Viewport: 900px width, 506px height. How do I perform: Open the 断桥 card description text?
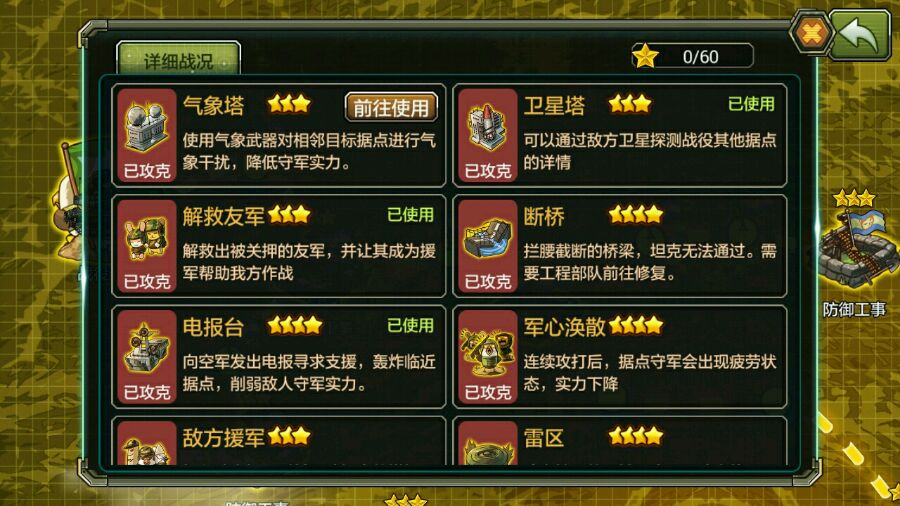coord(650,262)
